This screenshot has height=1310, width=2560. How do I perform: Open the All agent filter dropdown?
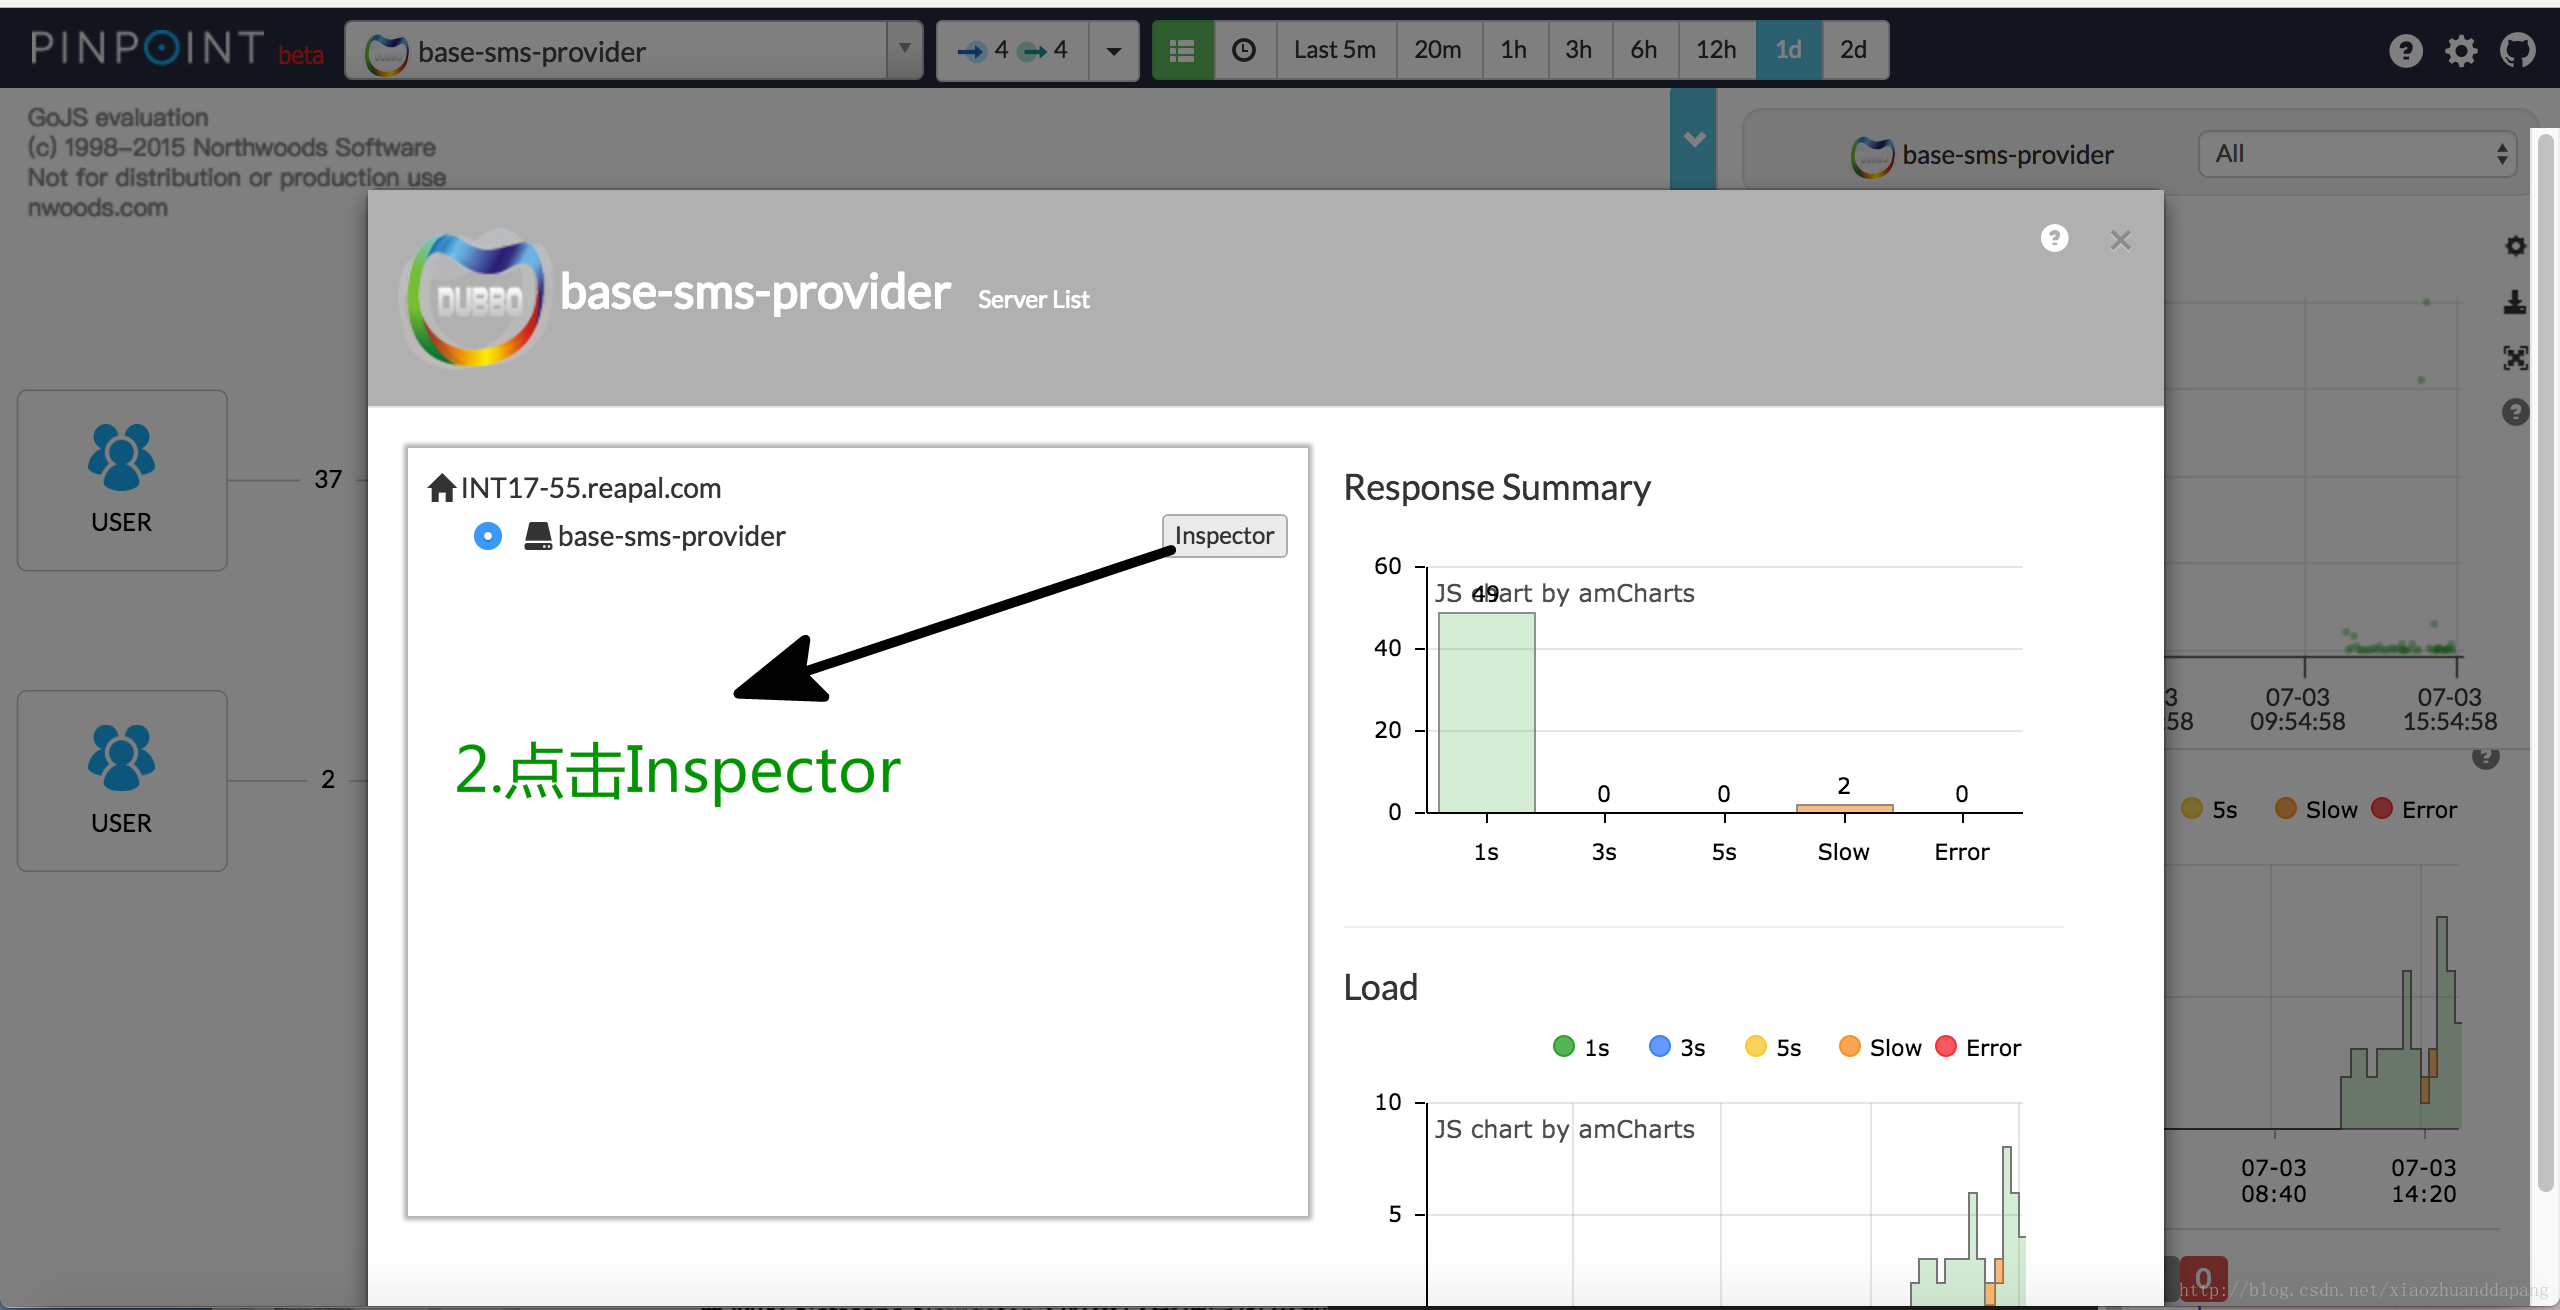[x=2358, y=154]
